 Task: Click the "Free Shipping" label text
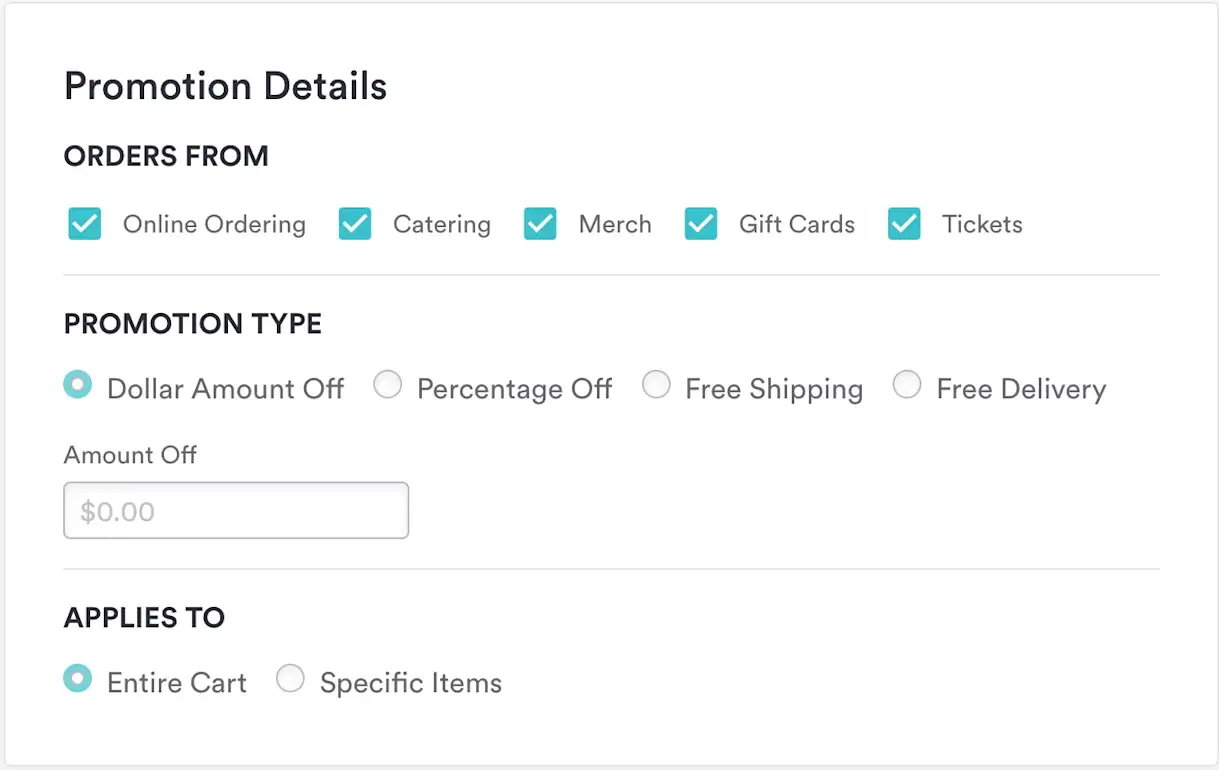tap(774, 389)
